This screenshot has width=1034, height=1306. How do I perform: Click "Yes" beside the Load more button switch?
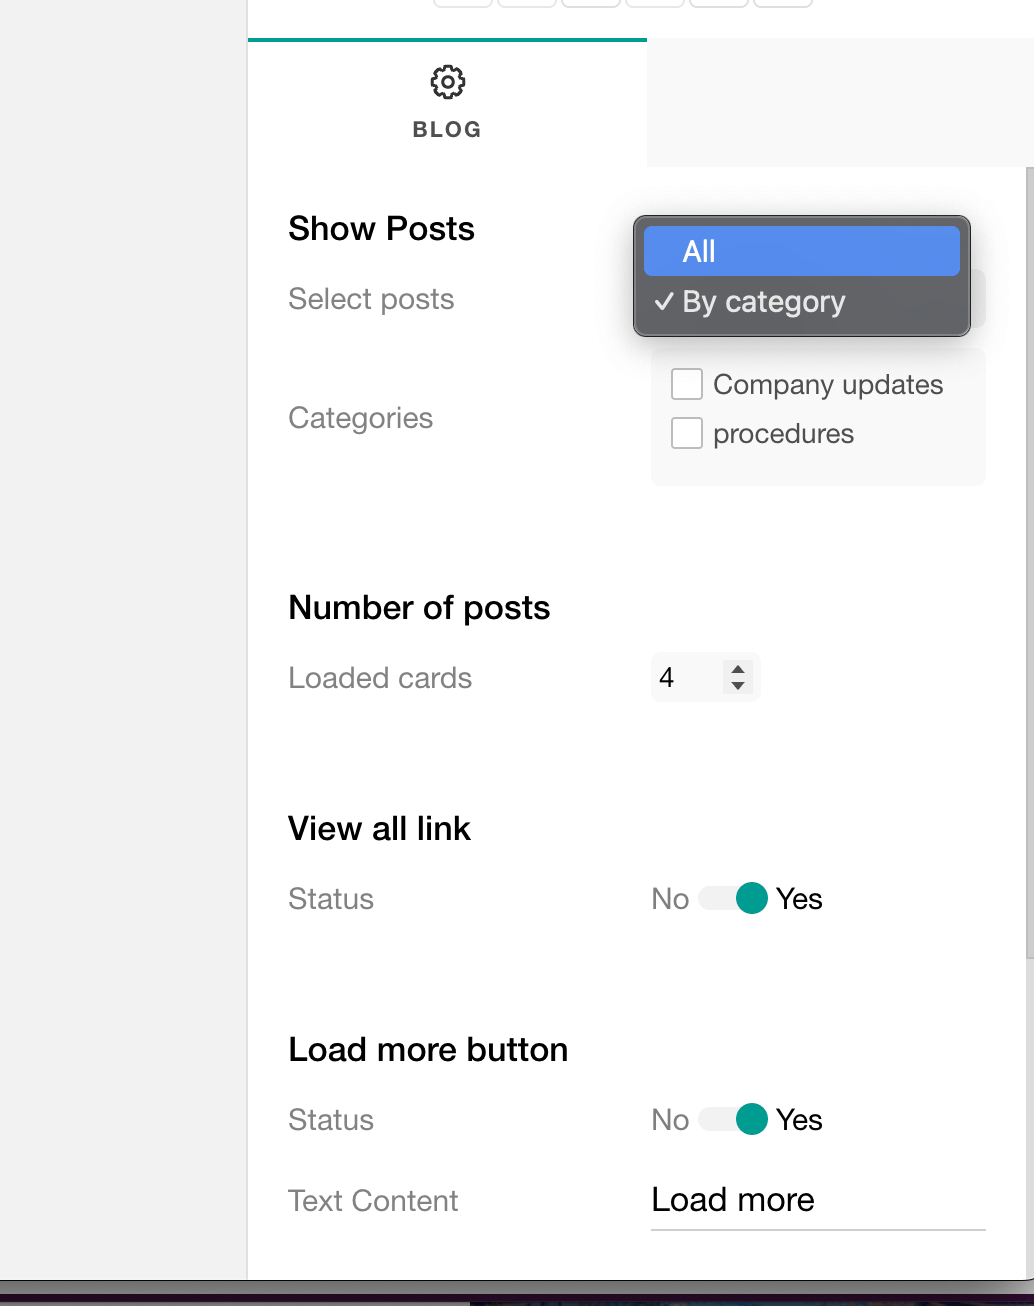[799, 1120]
